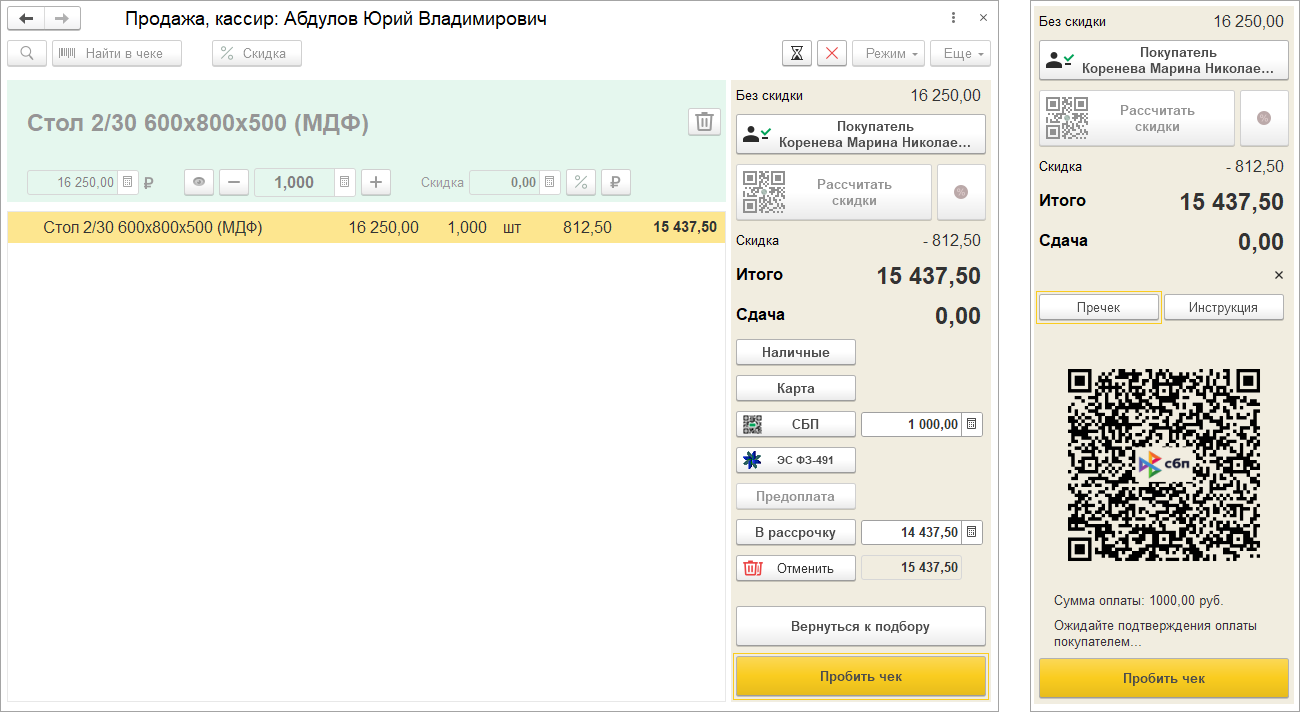Click 'Пробить чек' in main window
1300x712 pixels.
(861, 676)
